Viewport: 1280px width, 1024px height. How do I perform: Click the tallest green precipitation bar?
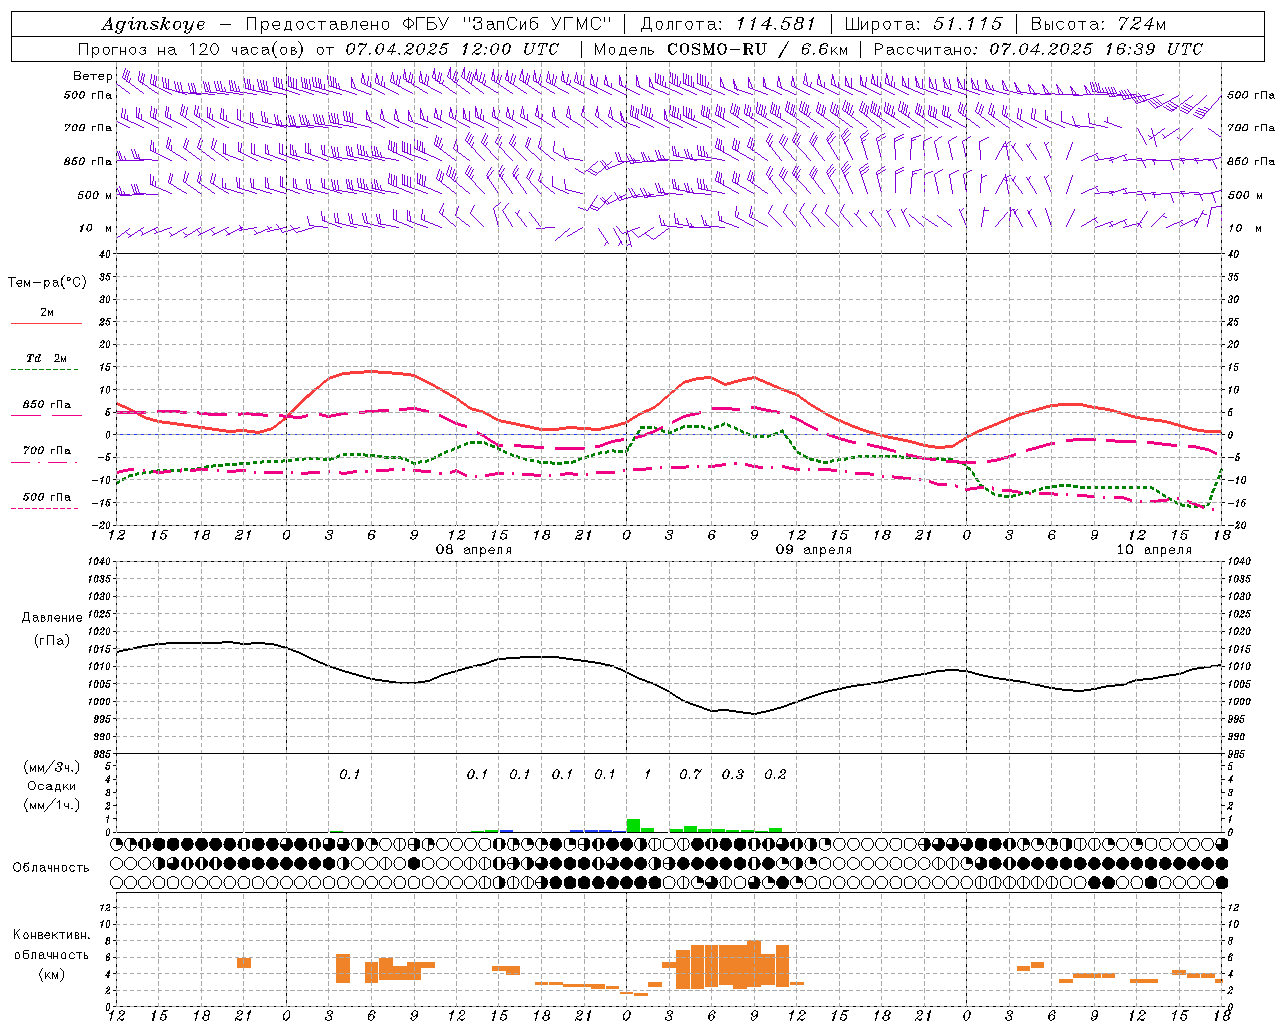(x=633, y=825)
